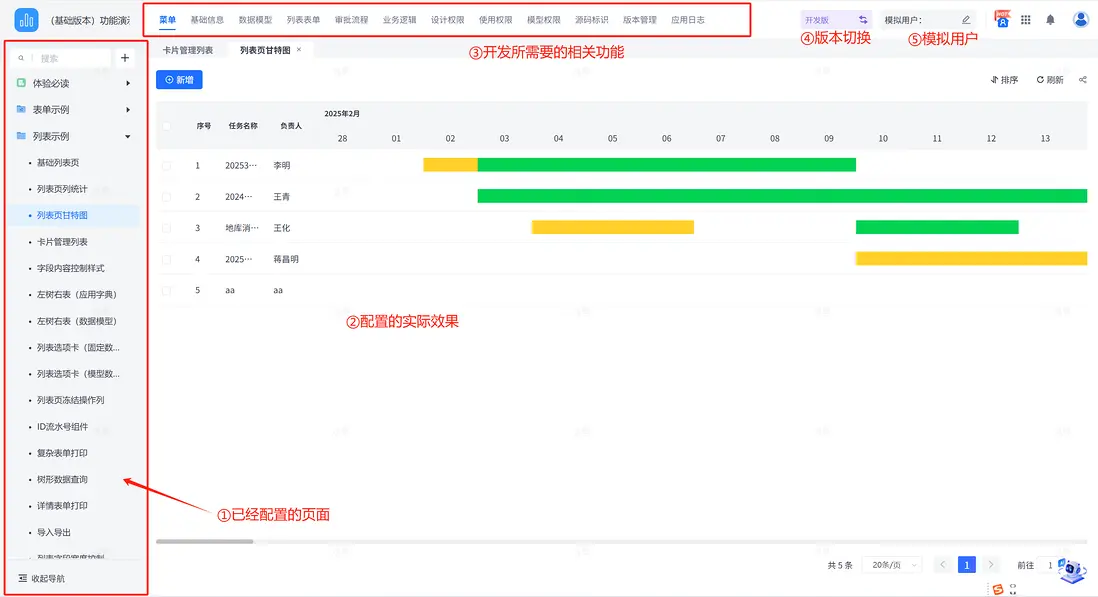Switch to the 数据模型 tab
The width and height of the screenshot is (1098, 597).
(x=255, y=20)
